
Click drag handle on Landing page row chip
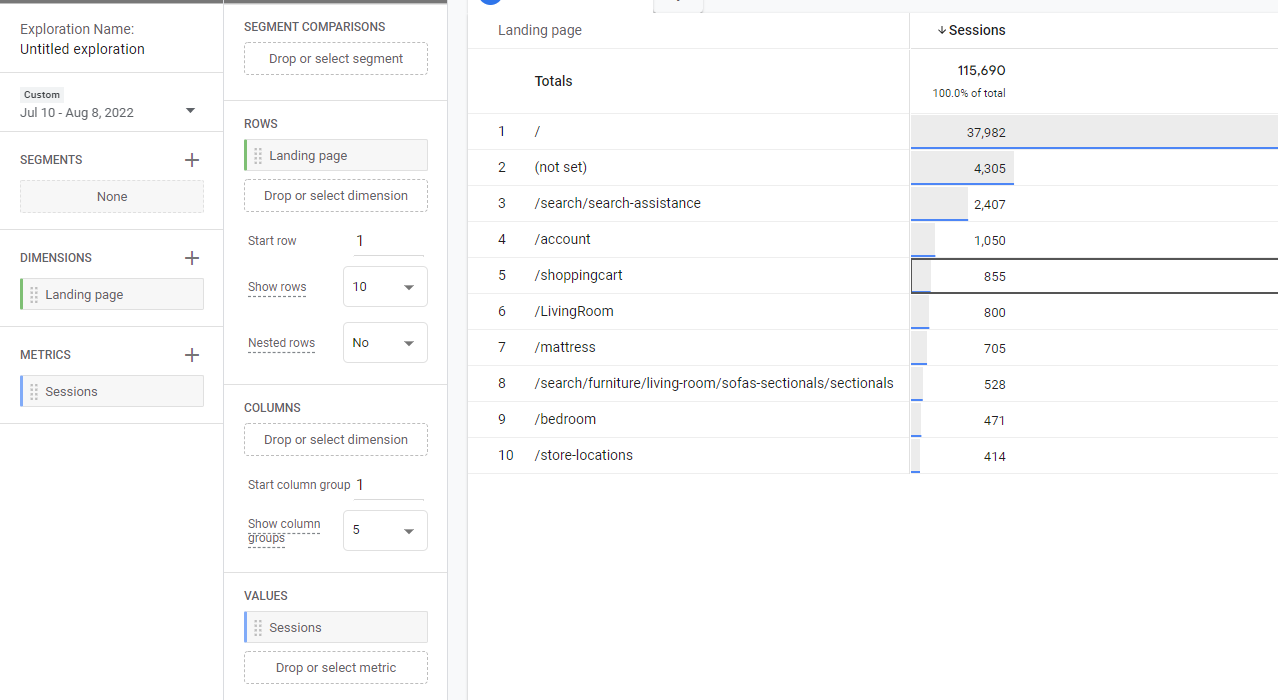click(258, 156)
